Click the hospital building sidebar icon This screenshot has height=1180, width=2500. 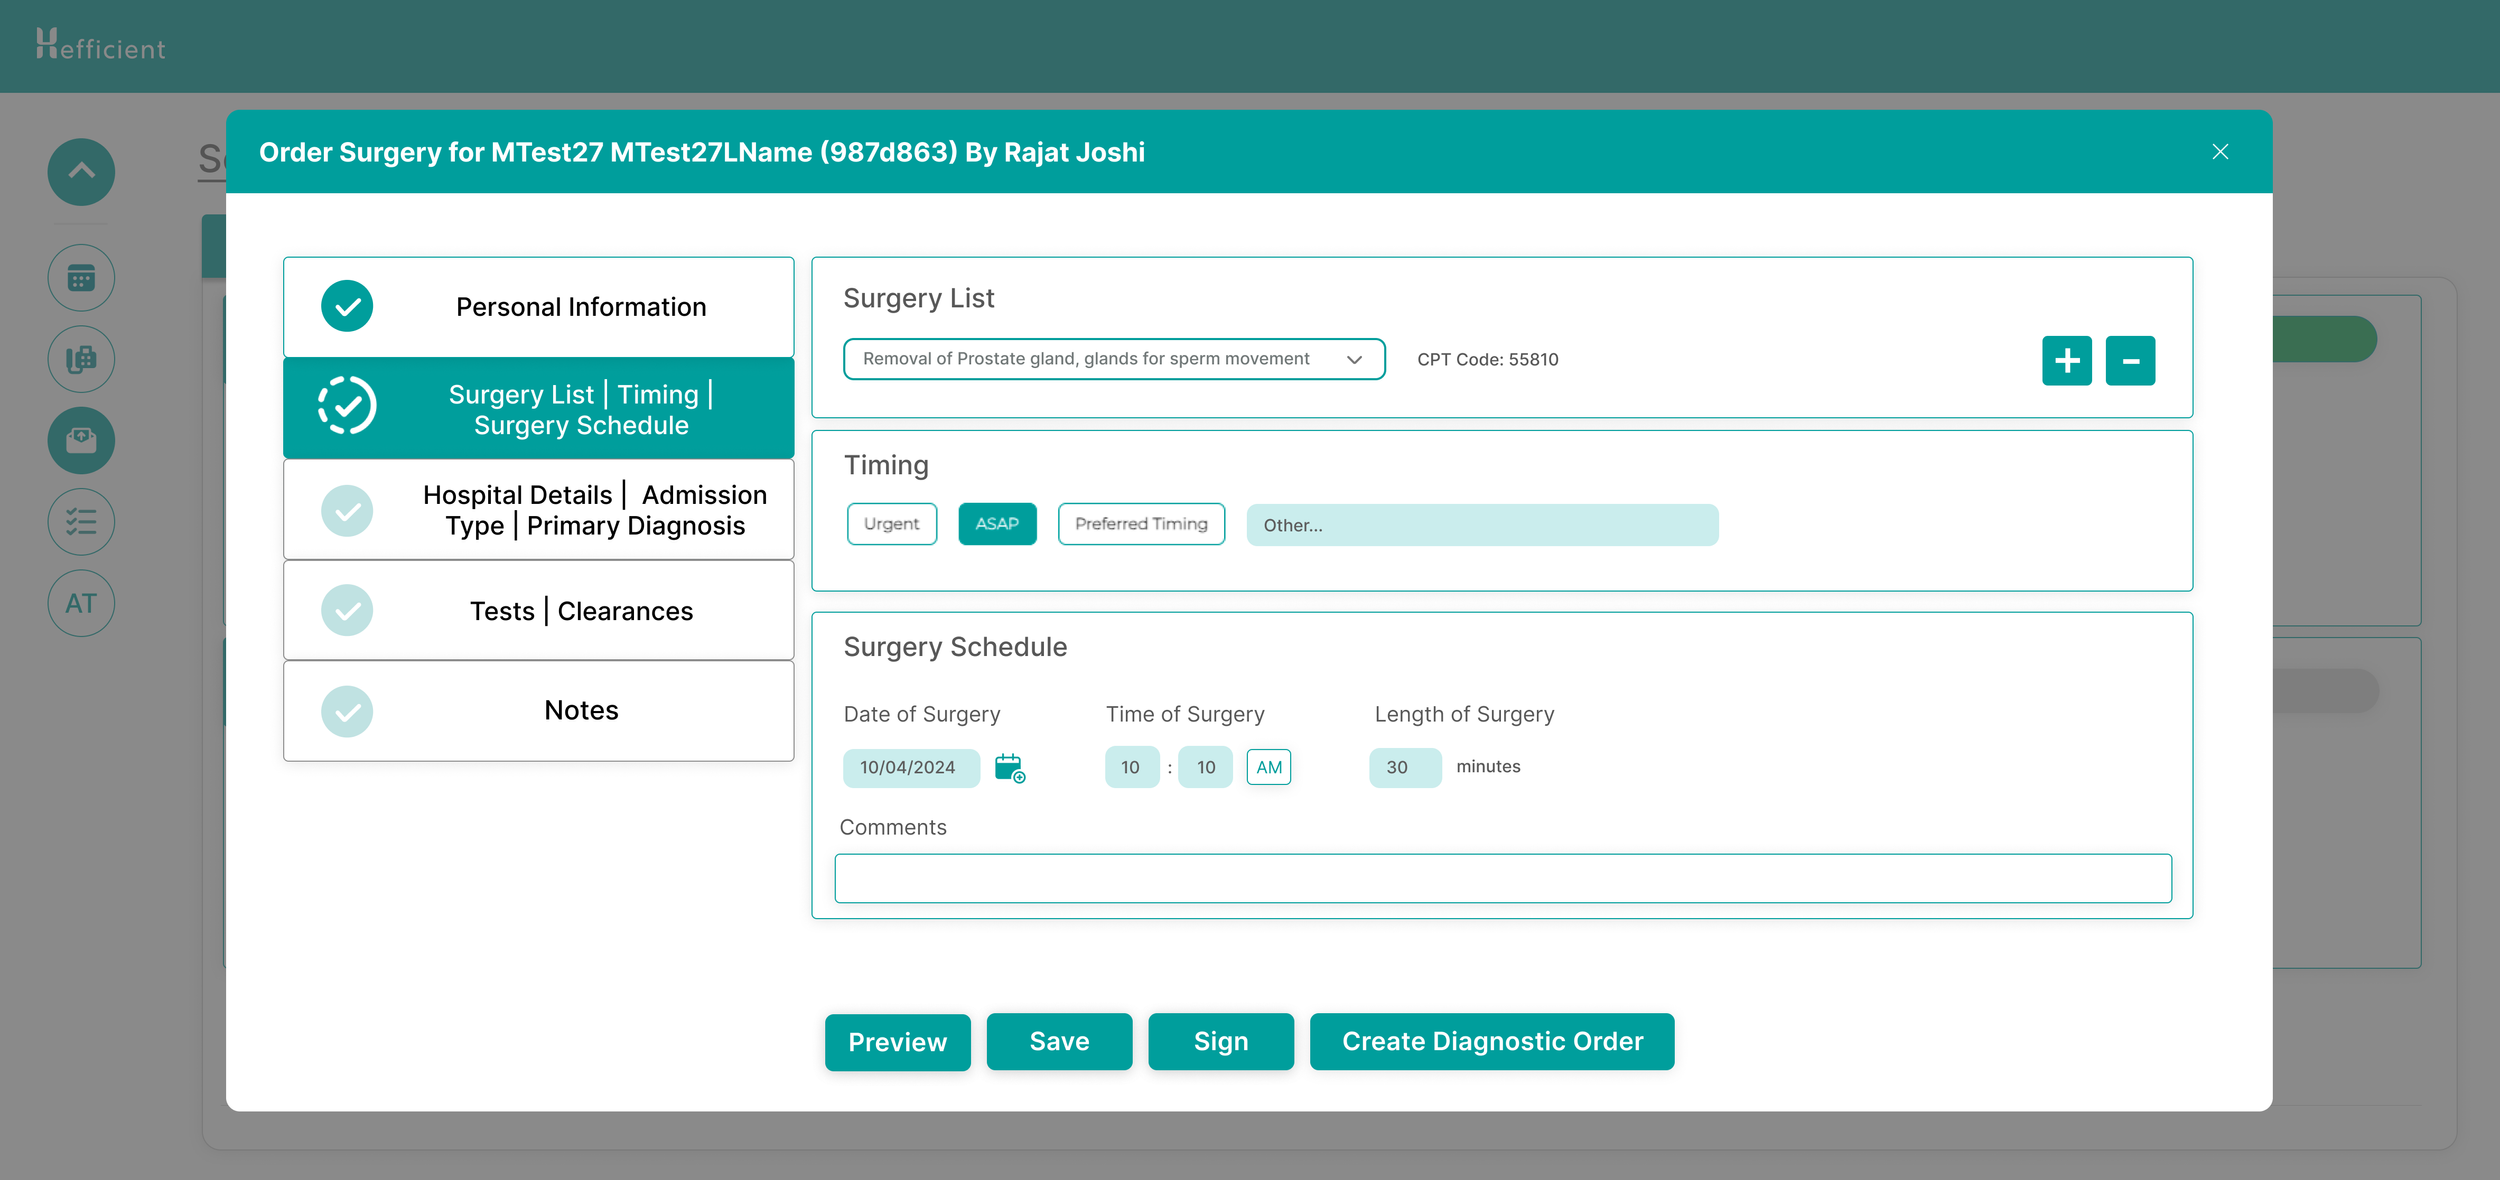click(81, 359)
